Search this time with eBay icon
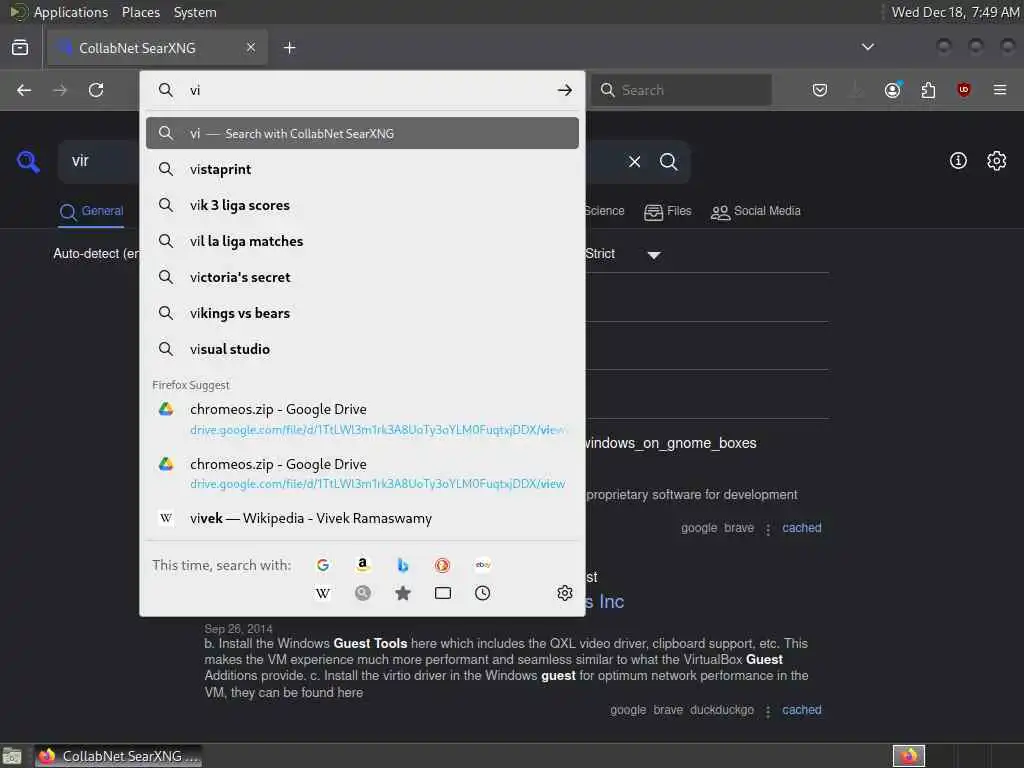1024x768 pixels. click(483, 565)
